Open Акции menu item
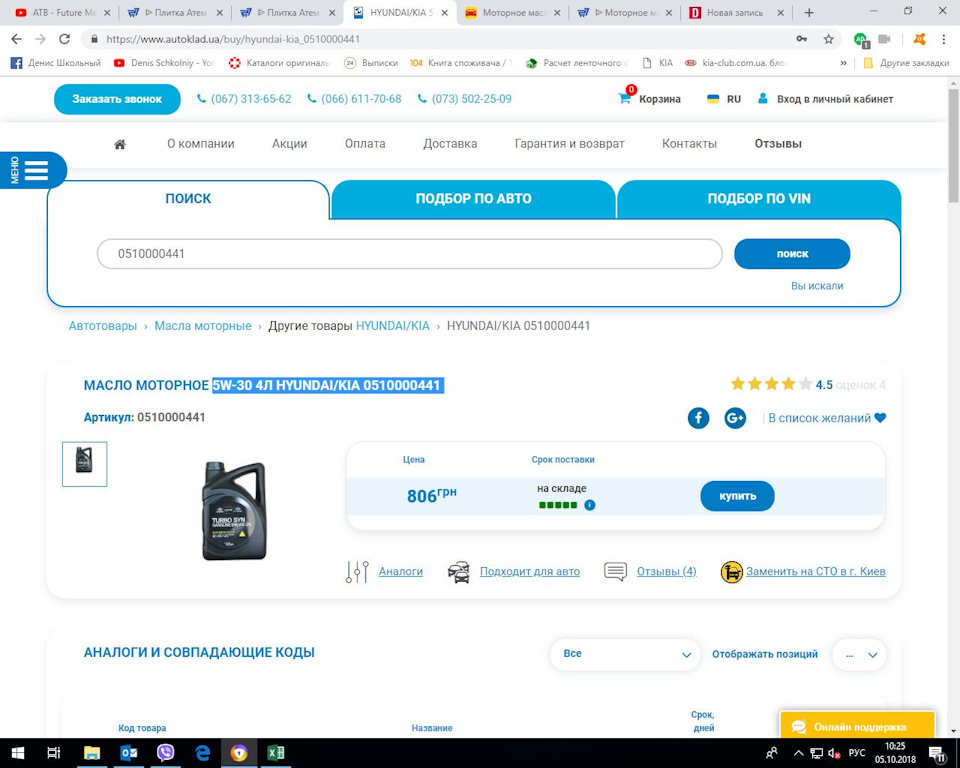This screenshot has width=960, height=768. click(290, 144)
